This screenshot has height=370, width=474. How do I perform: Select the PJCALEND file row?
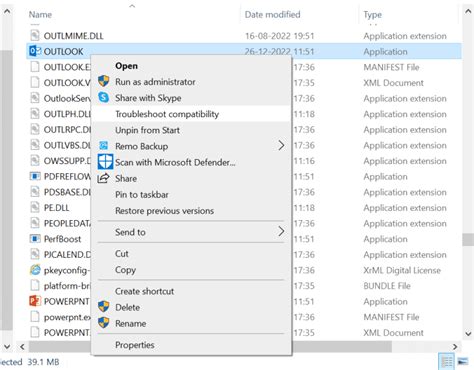(244, 255)
